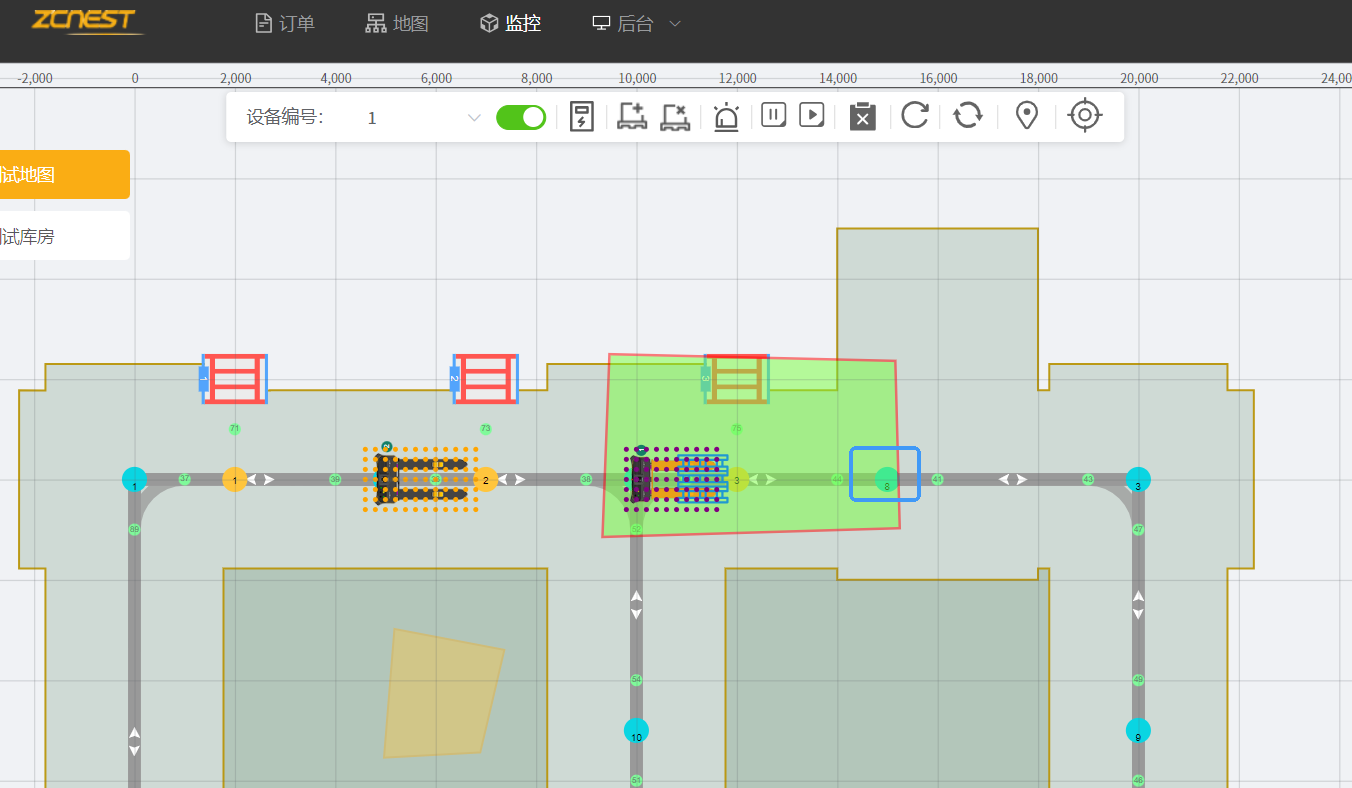Click the two-arrow sync icon

pyautogui.click(x=967, y=115)
